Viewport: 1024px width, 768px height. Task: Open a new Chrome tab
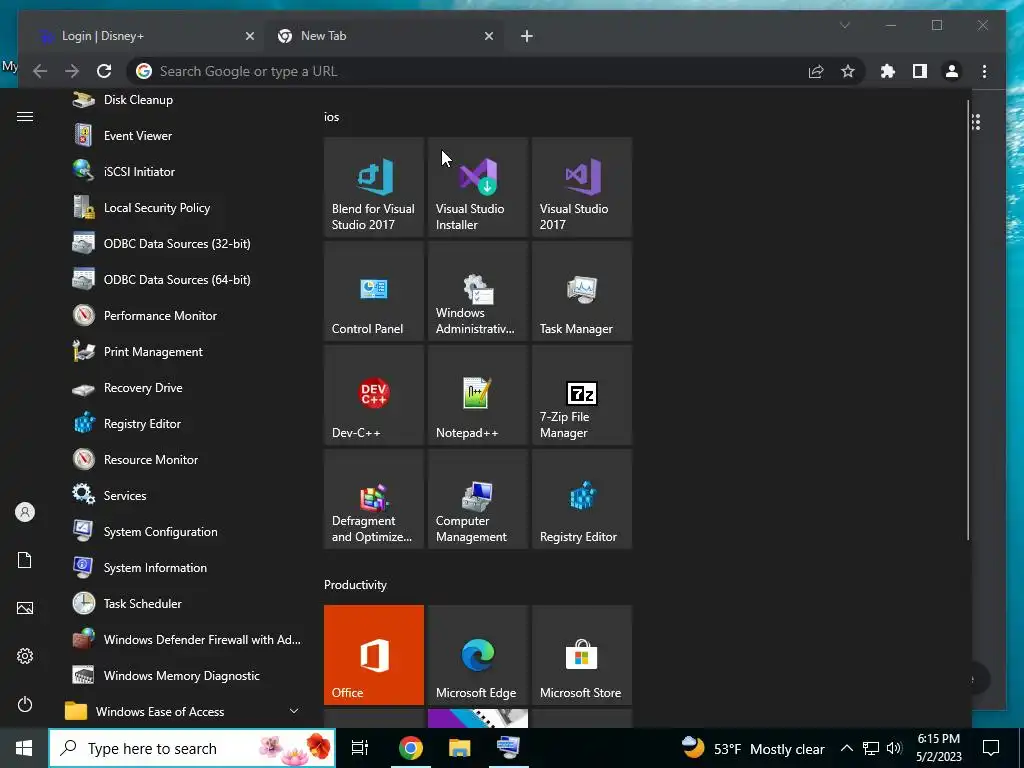click(x=526, y=37)
